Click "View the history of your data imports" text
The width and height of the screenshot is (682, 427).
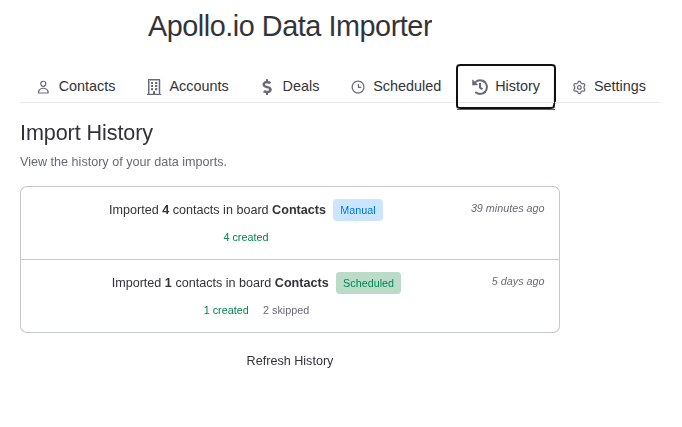coord(123,162)
